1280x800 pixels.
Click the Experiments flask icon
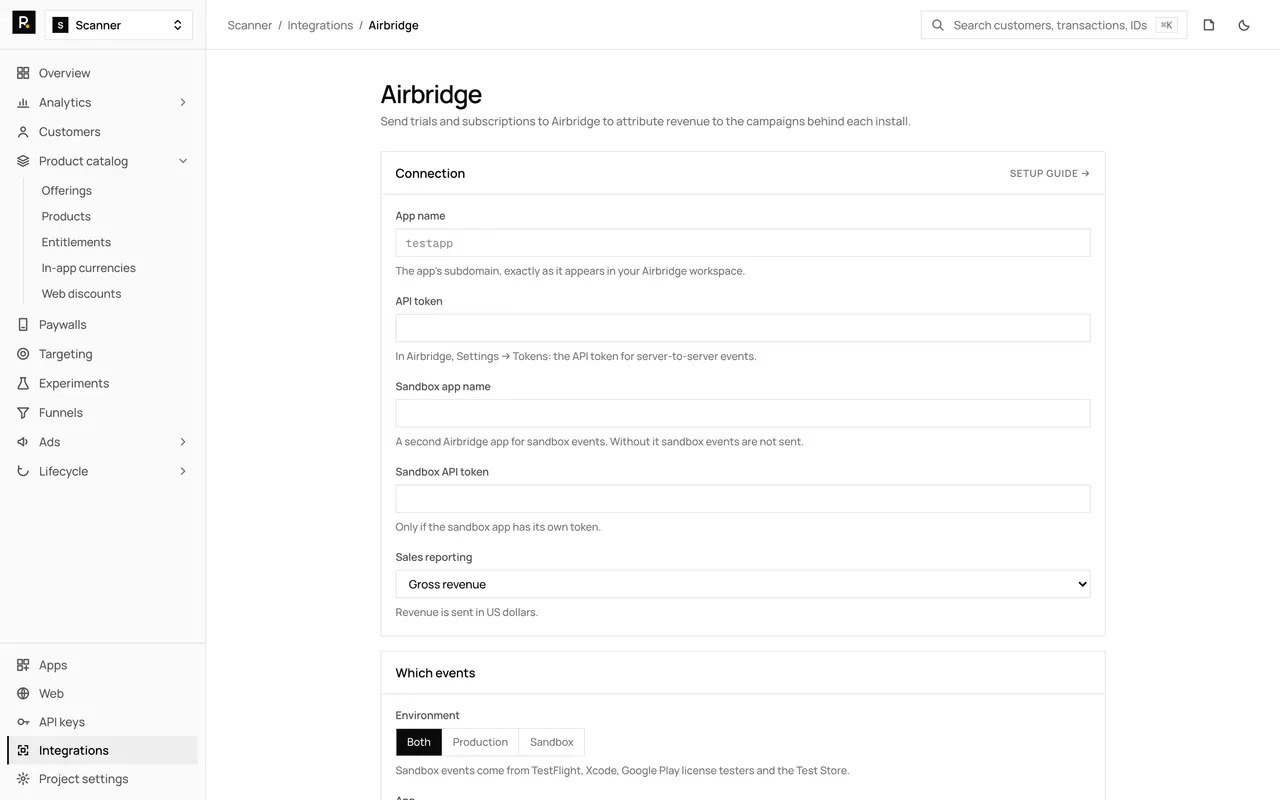(23, 383)
